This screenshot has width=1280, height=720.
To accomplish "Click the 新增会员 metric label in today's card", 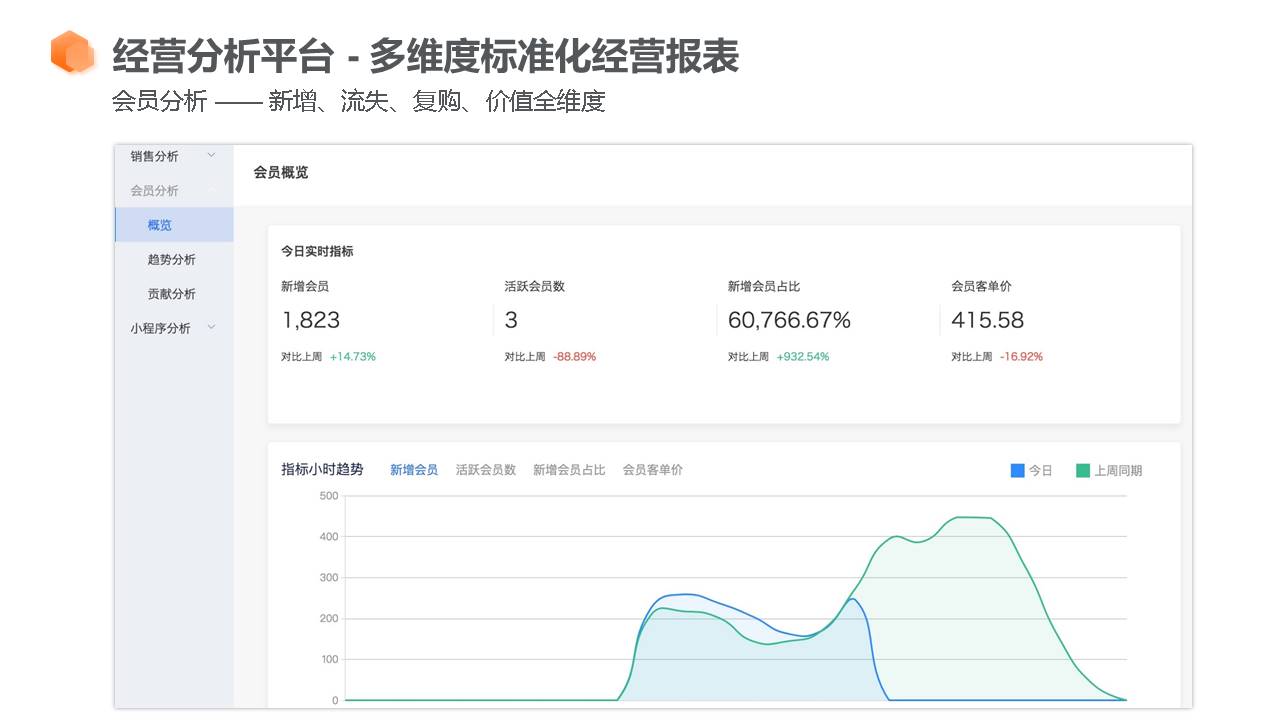I will [x=305, y=287].
